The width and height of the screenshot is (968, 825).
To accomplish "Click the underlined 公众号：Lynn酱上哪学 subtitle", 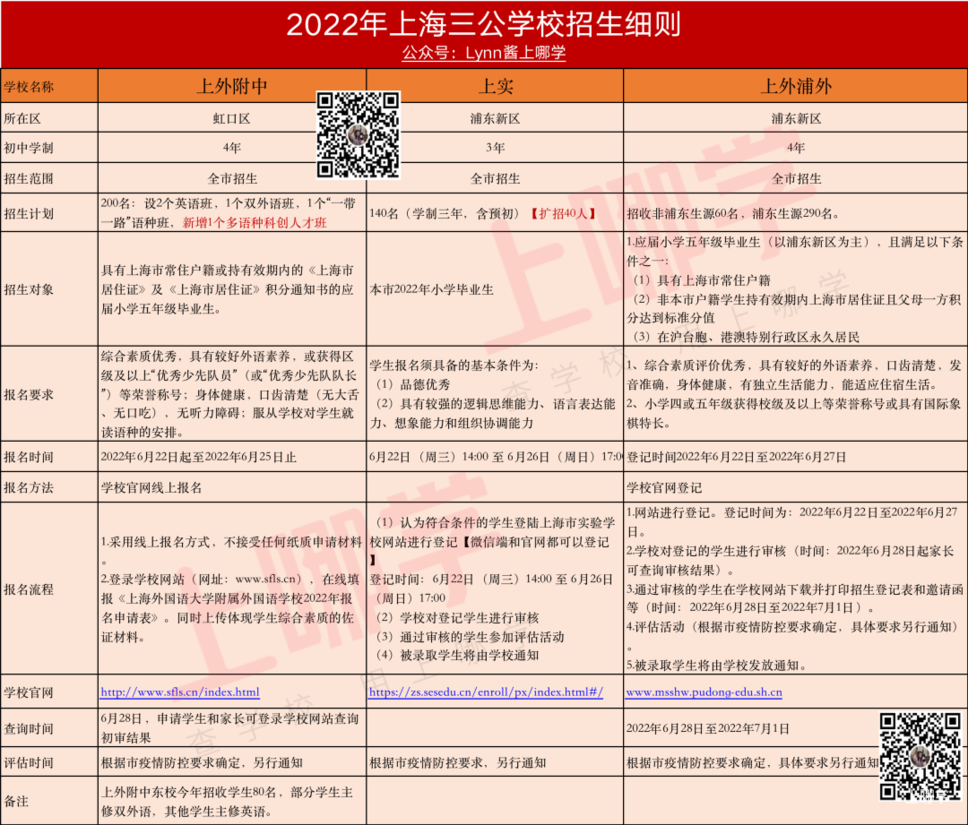I will click(483, 53).
